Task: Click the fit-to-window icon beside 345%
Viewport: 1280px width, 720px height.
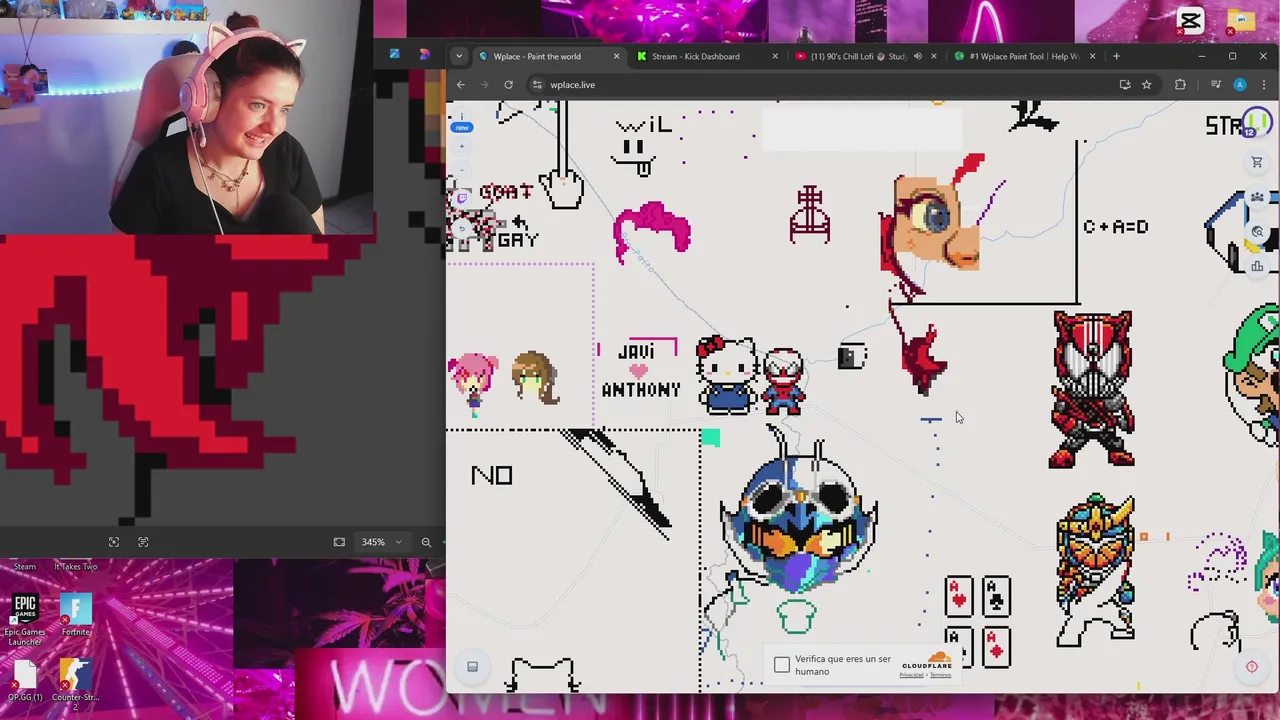Action: 339,542
